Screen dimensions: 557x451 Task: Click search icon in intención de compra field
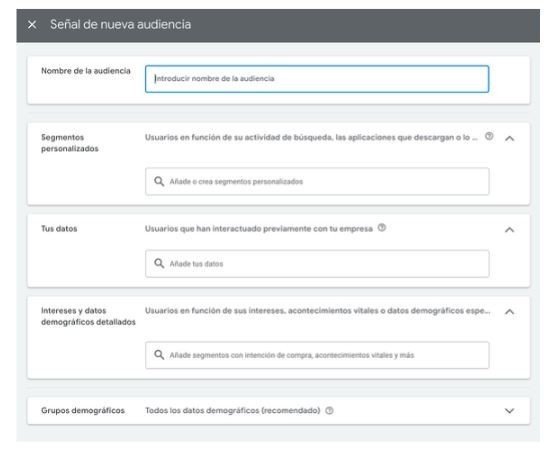click(159, 355)
